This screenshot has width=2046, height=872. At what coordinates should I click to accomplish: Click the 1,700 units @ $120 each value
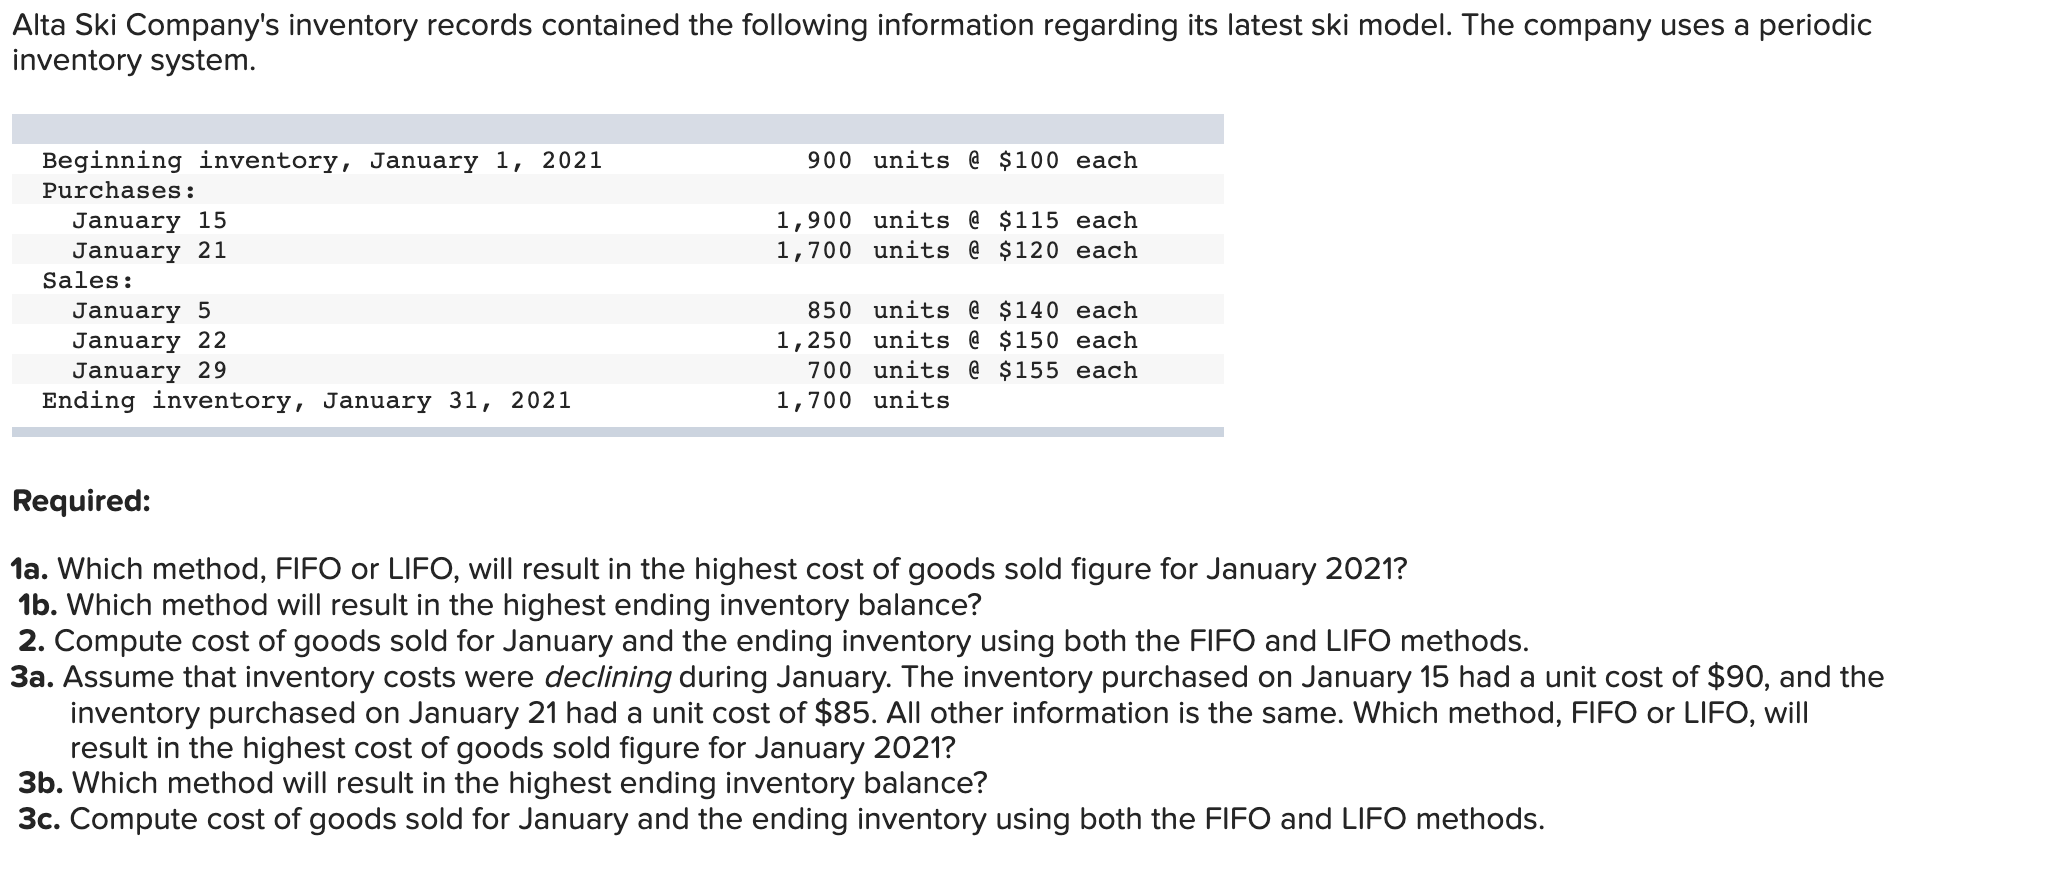(x=957, y=250)
